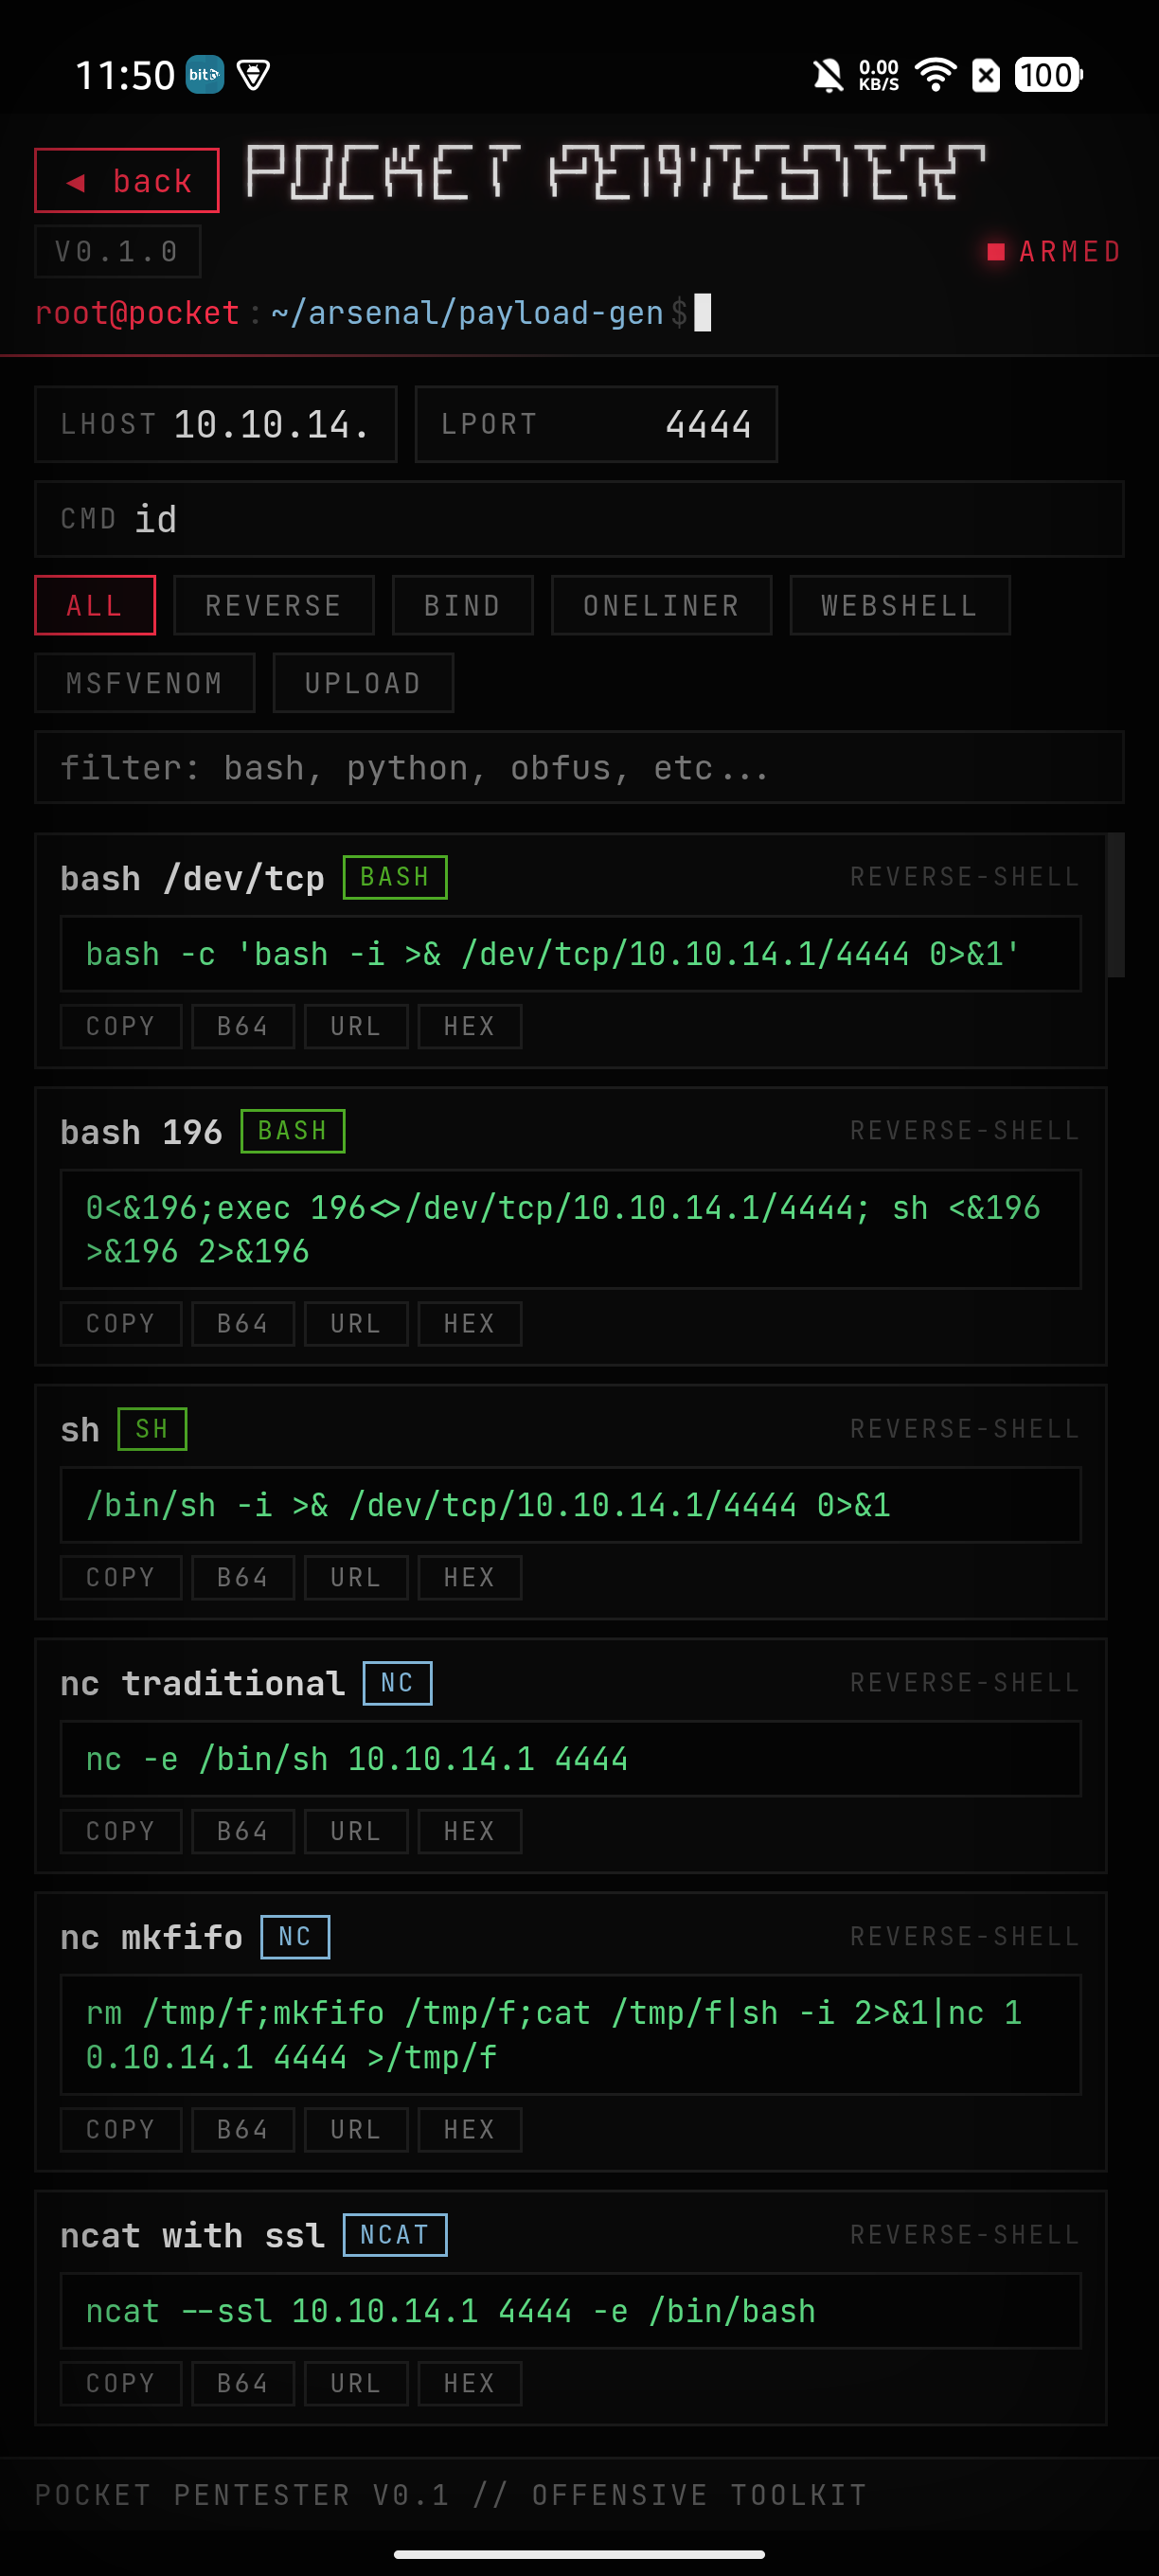Switch to the MSFVENOM filter tab
Image resolution: width=1159 pixels, height=2576 pixels.
pos(145,683)
